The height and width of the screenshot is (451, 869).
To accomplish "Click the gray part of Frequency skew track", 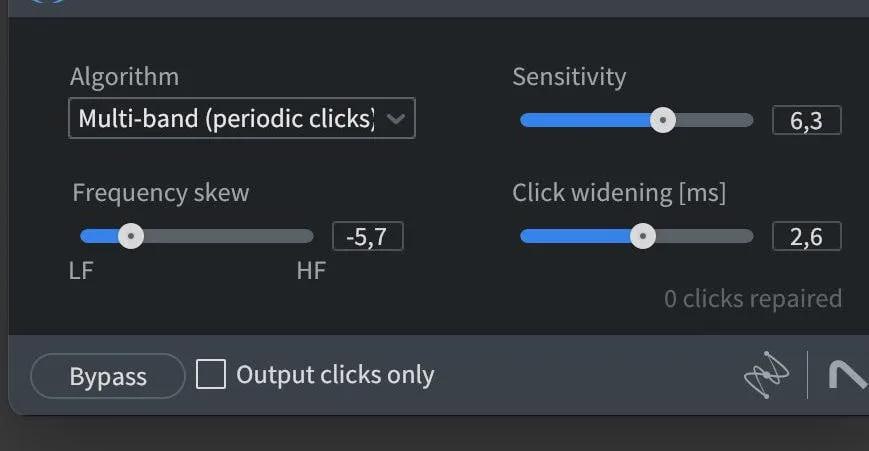I will pyautogui.click(x=228, y=236).
